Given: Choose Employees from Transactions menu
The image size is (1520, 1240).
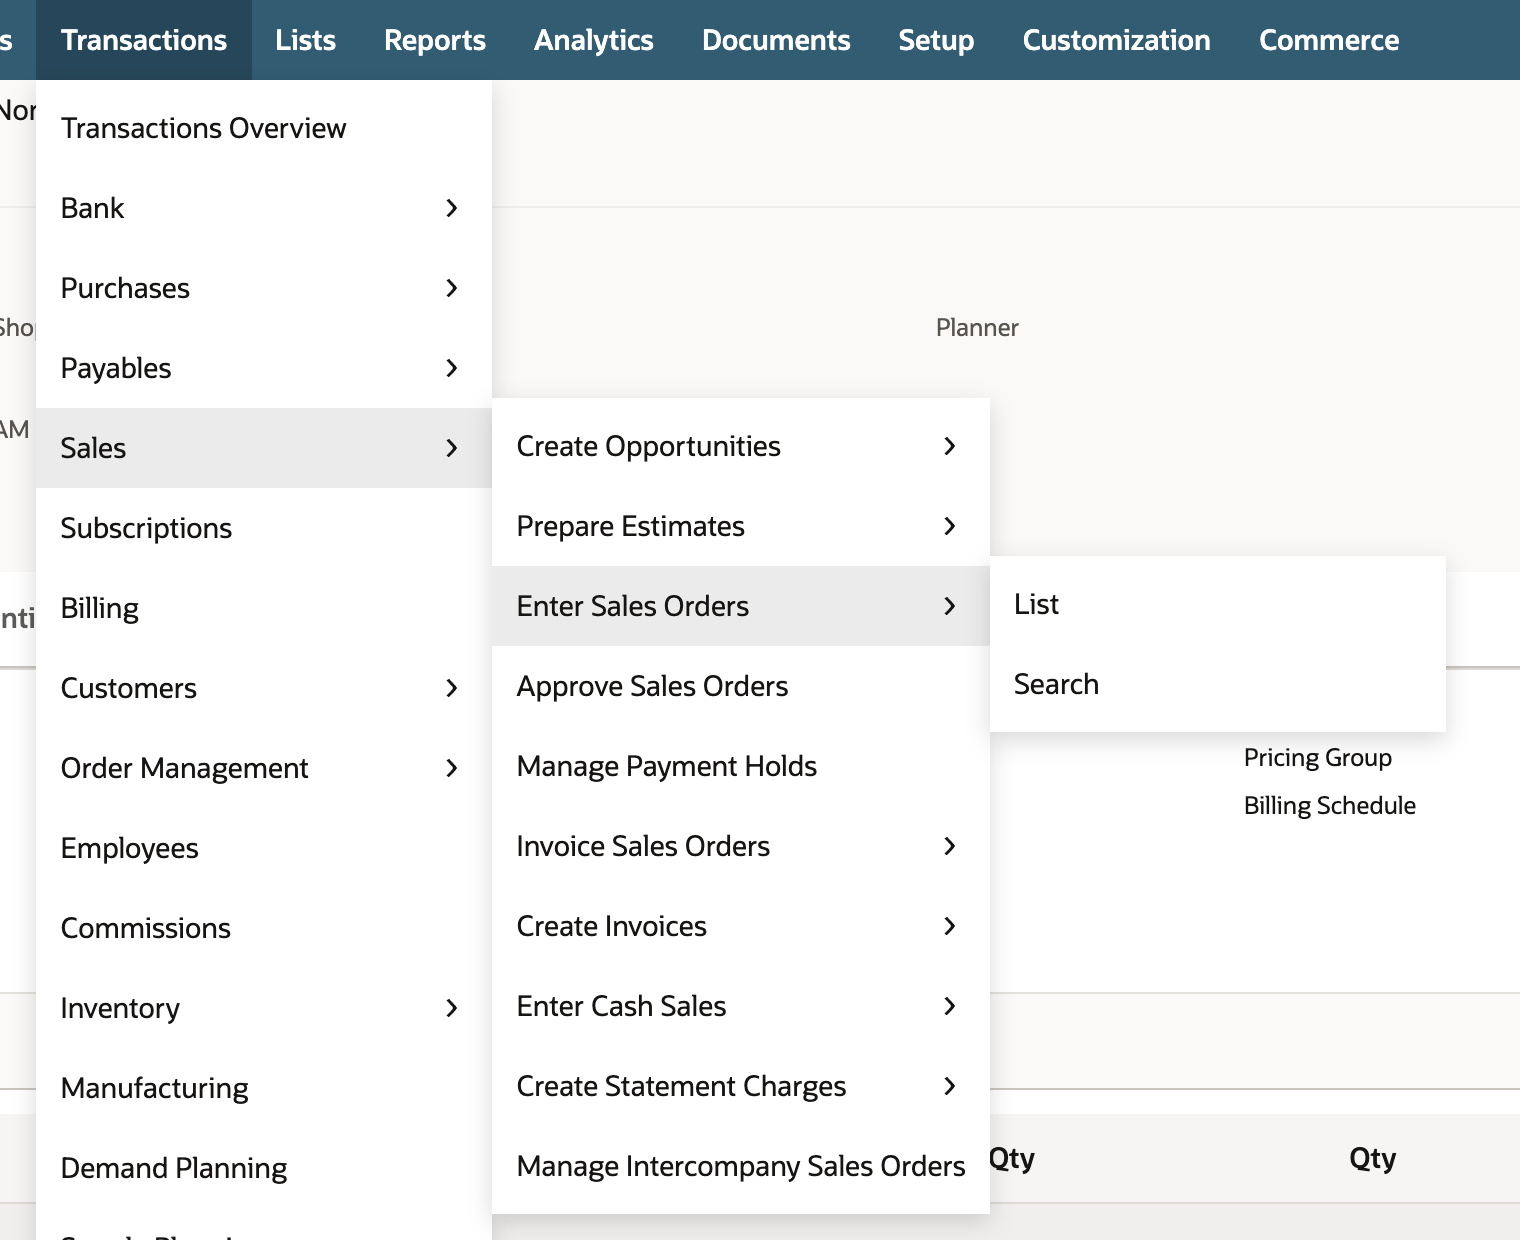Looking at the screenshot, I should [x=264, y=848].
